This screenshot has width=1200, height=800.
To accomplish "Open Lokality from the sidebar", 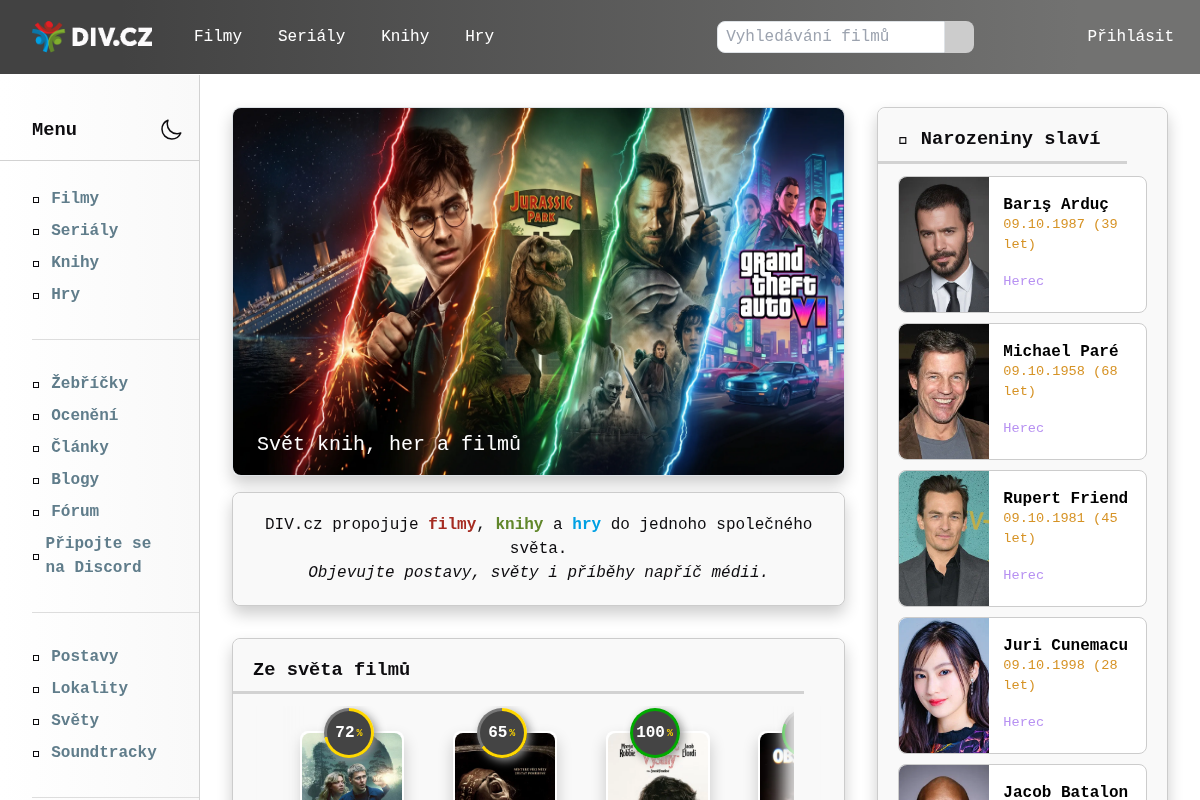I will click(x=90, y=689).
